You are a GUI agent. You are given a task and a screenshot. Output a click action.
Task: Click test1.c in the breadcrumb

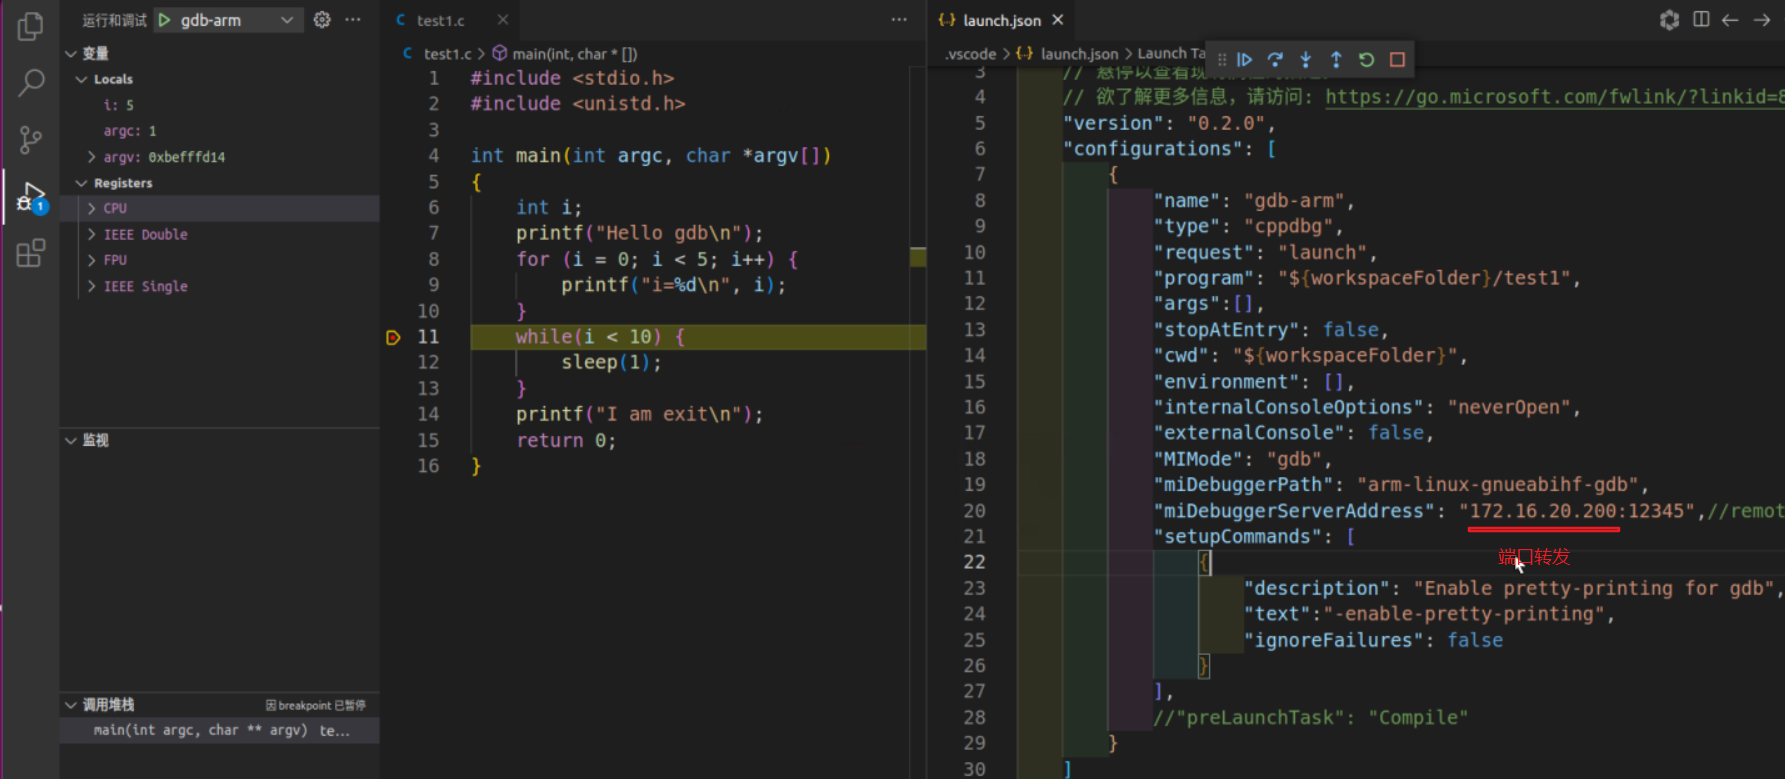pyautogui.click(x=447, y=54)
